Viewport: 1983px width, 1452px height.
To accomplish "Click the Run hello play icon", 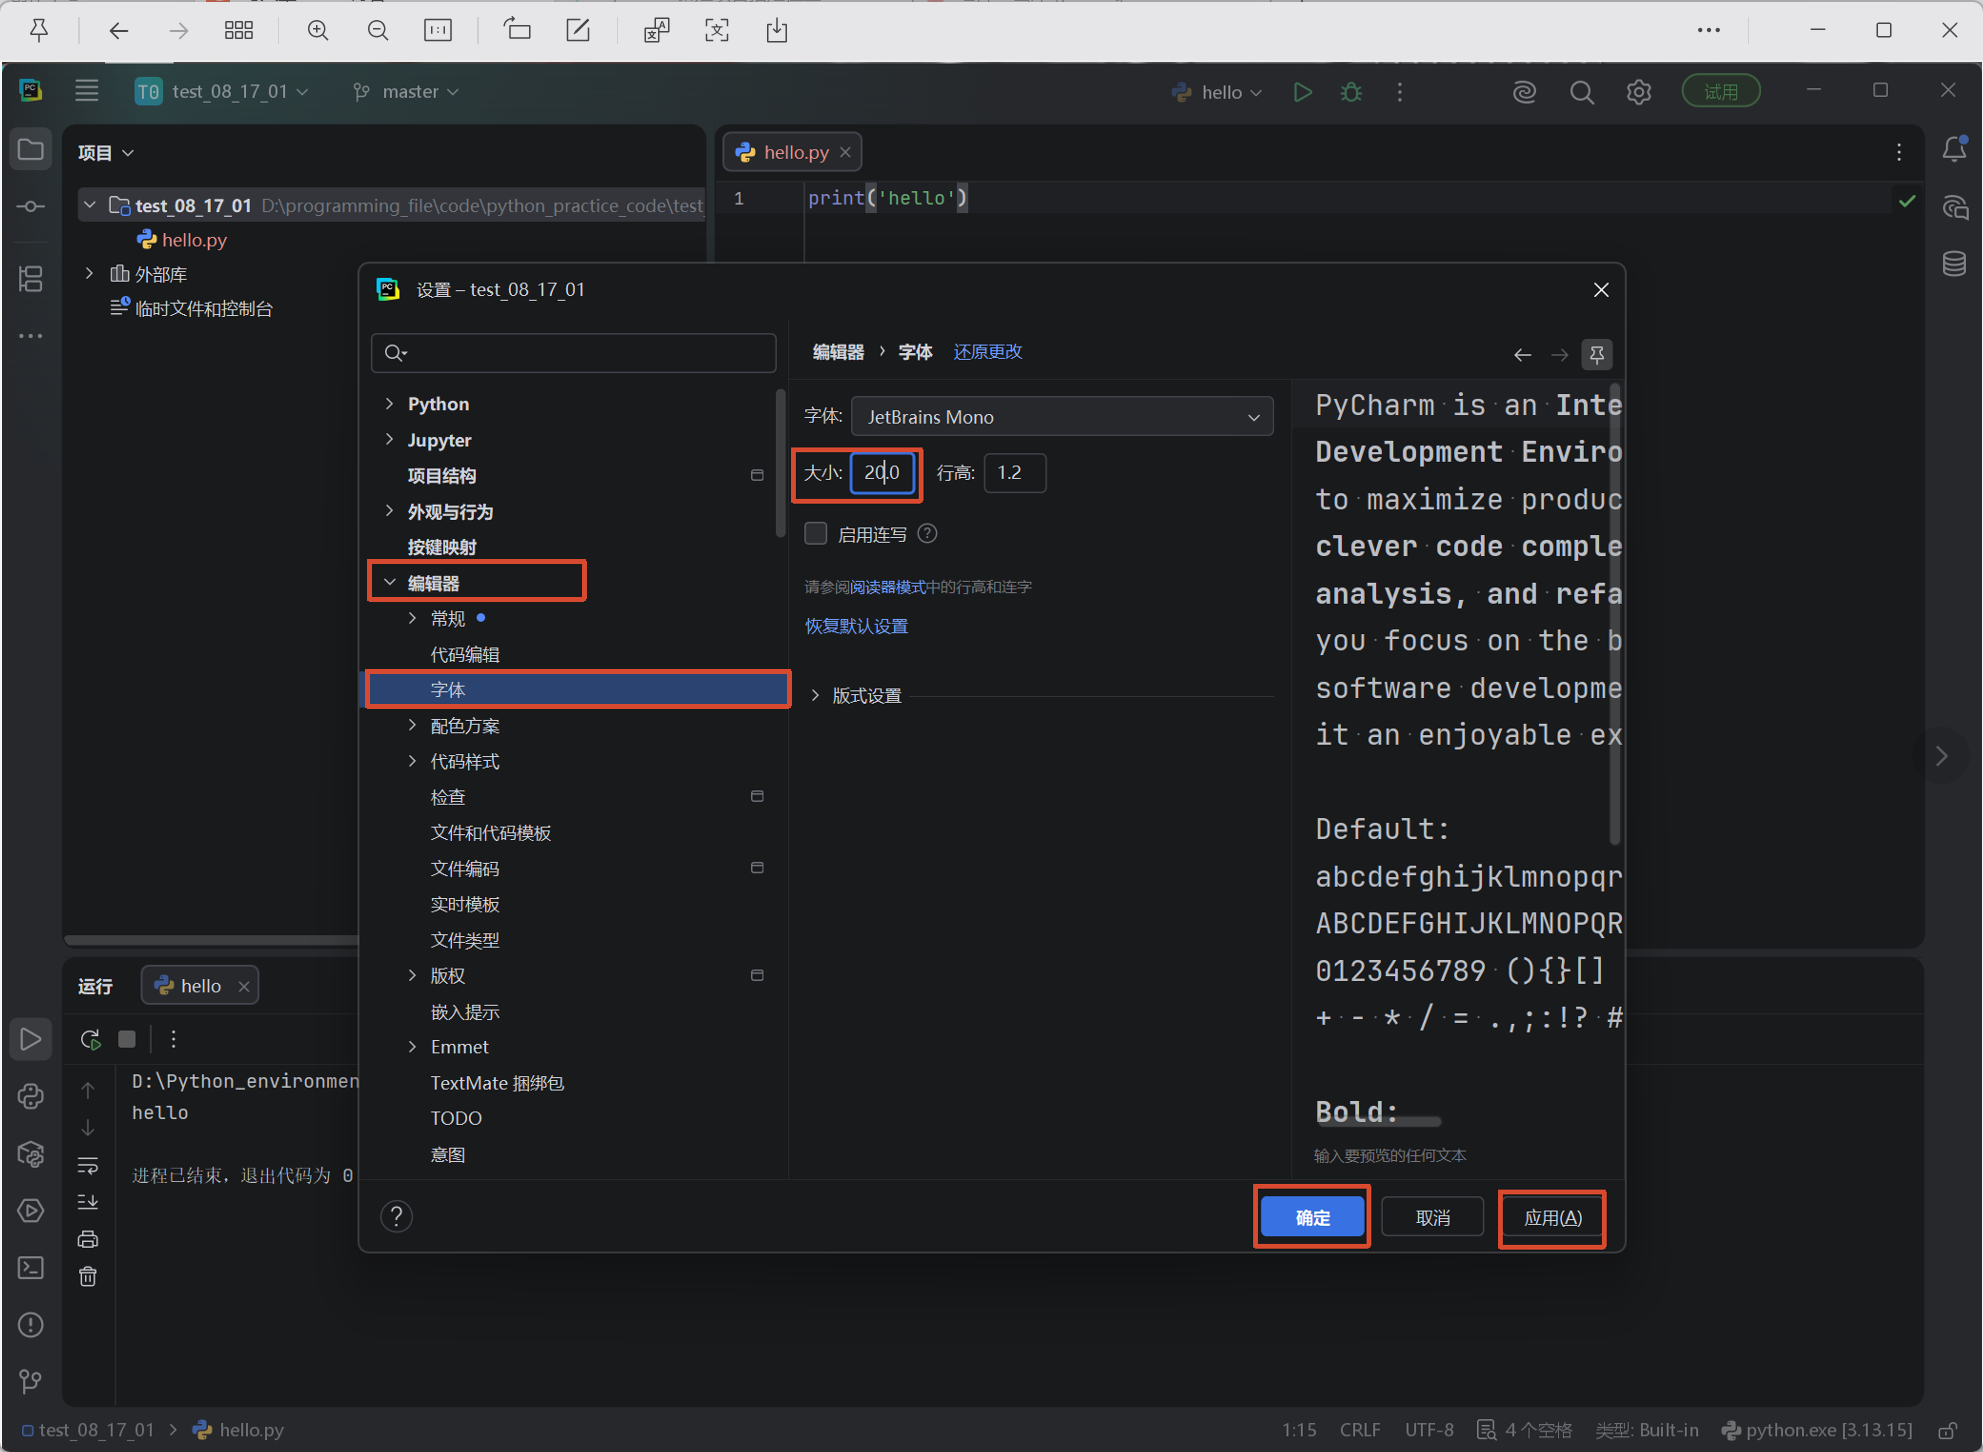I will (1302, 92).
